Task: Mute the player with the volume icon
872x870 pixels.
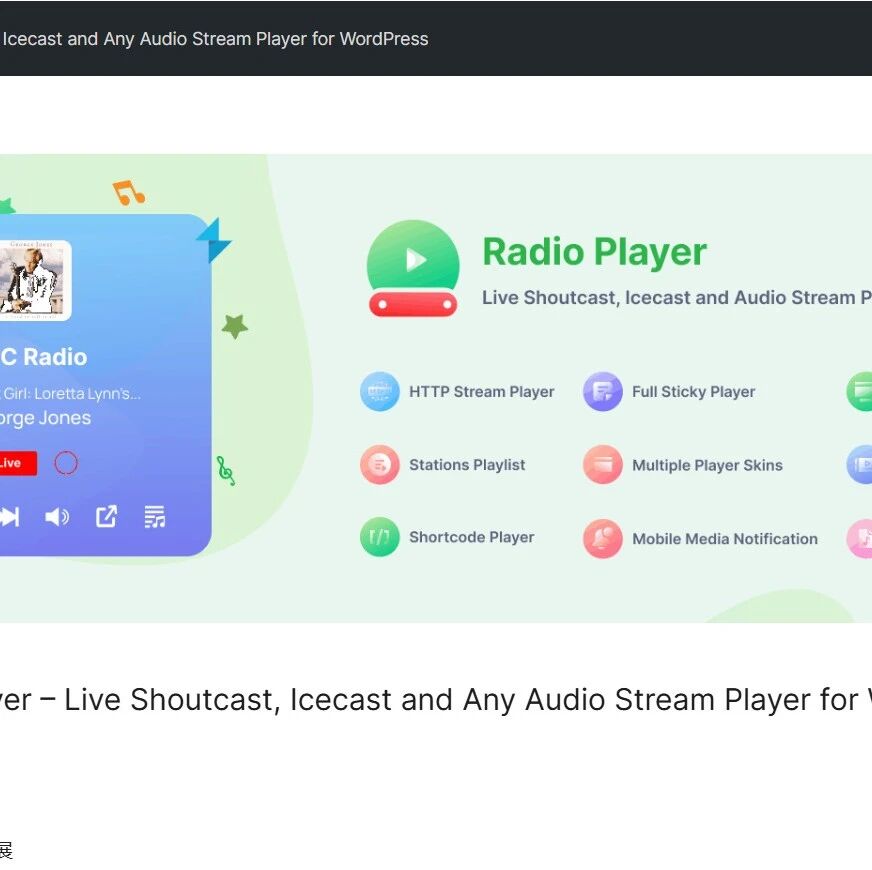Action: click(x=57, y=517)
